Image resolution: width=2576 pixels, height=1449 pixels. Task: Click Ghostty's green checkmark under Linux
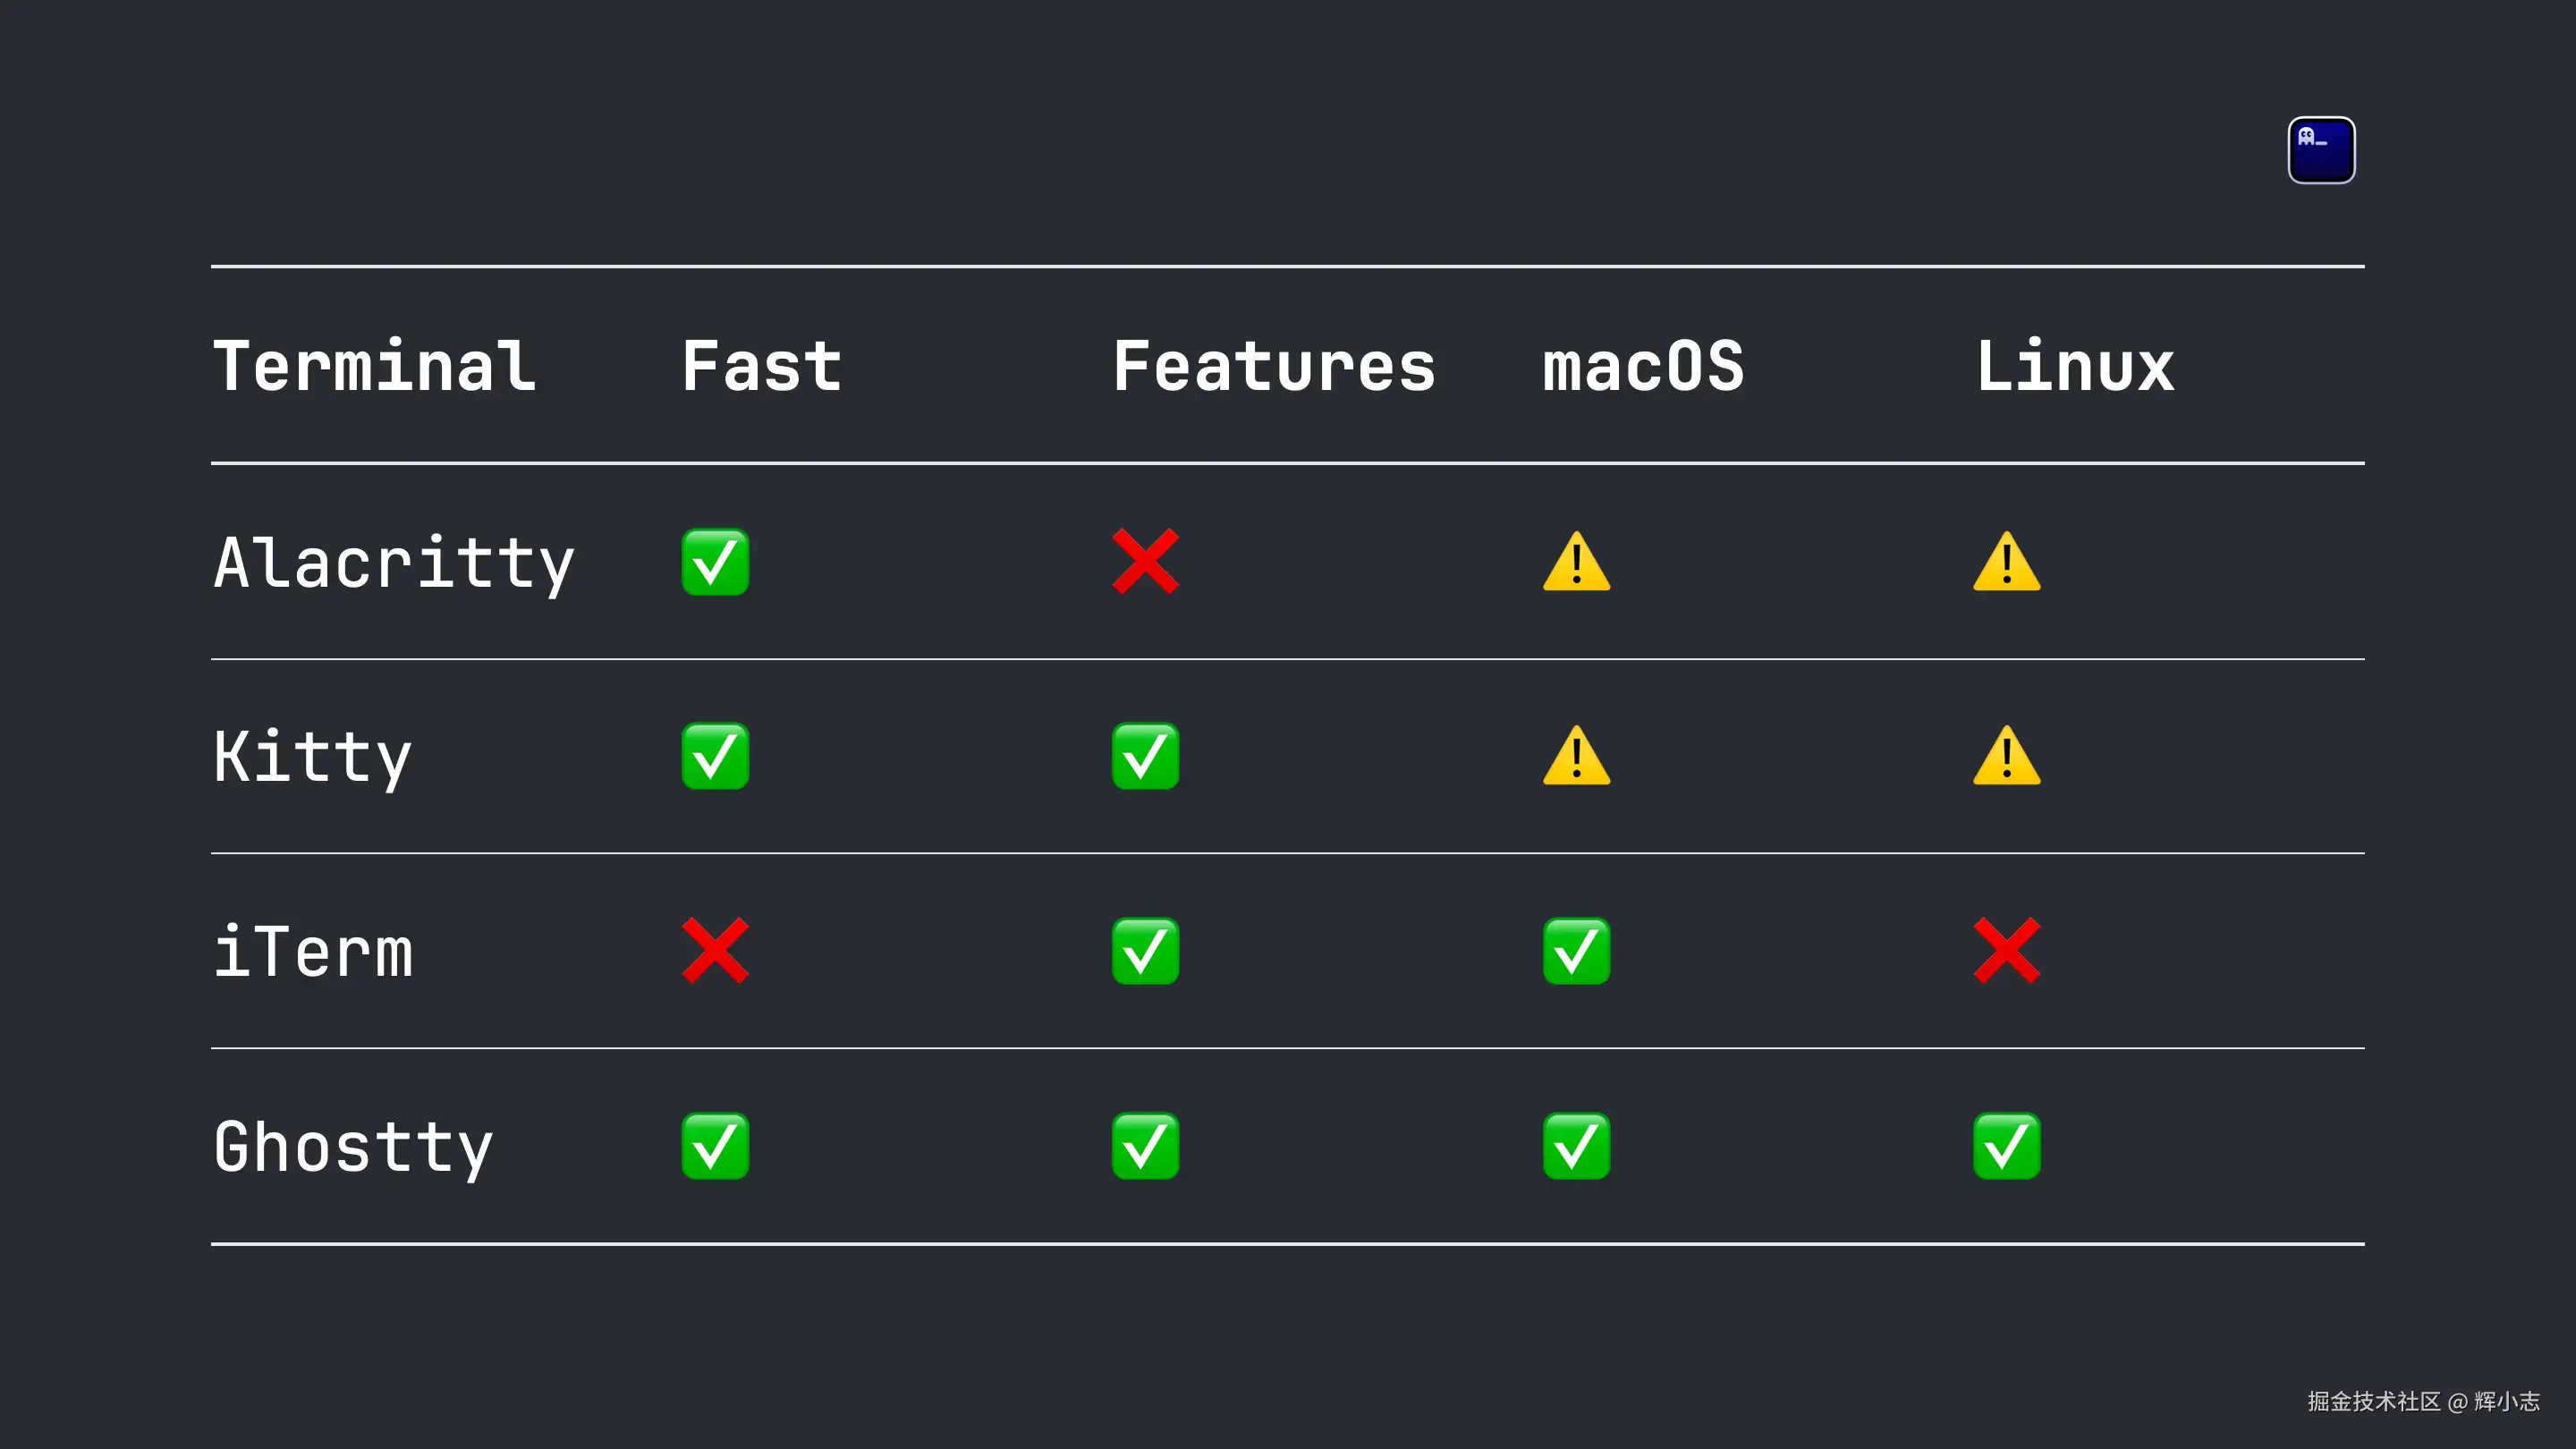point(2006,1145)
